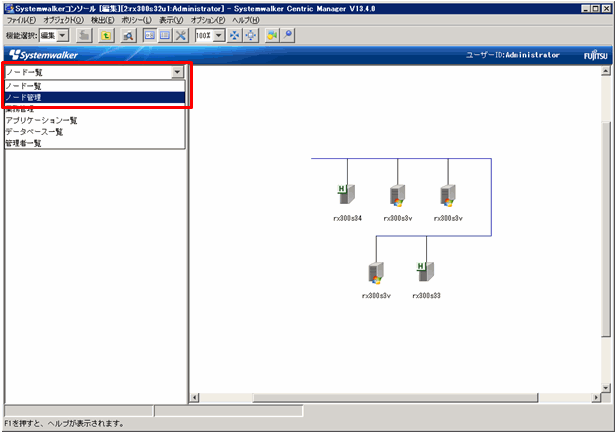Toggle the first map view icon

(149, 36)
